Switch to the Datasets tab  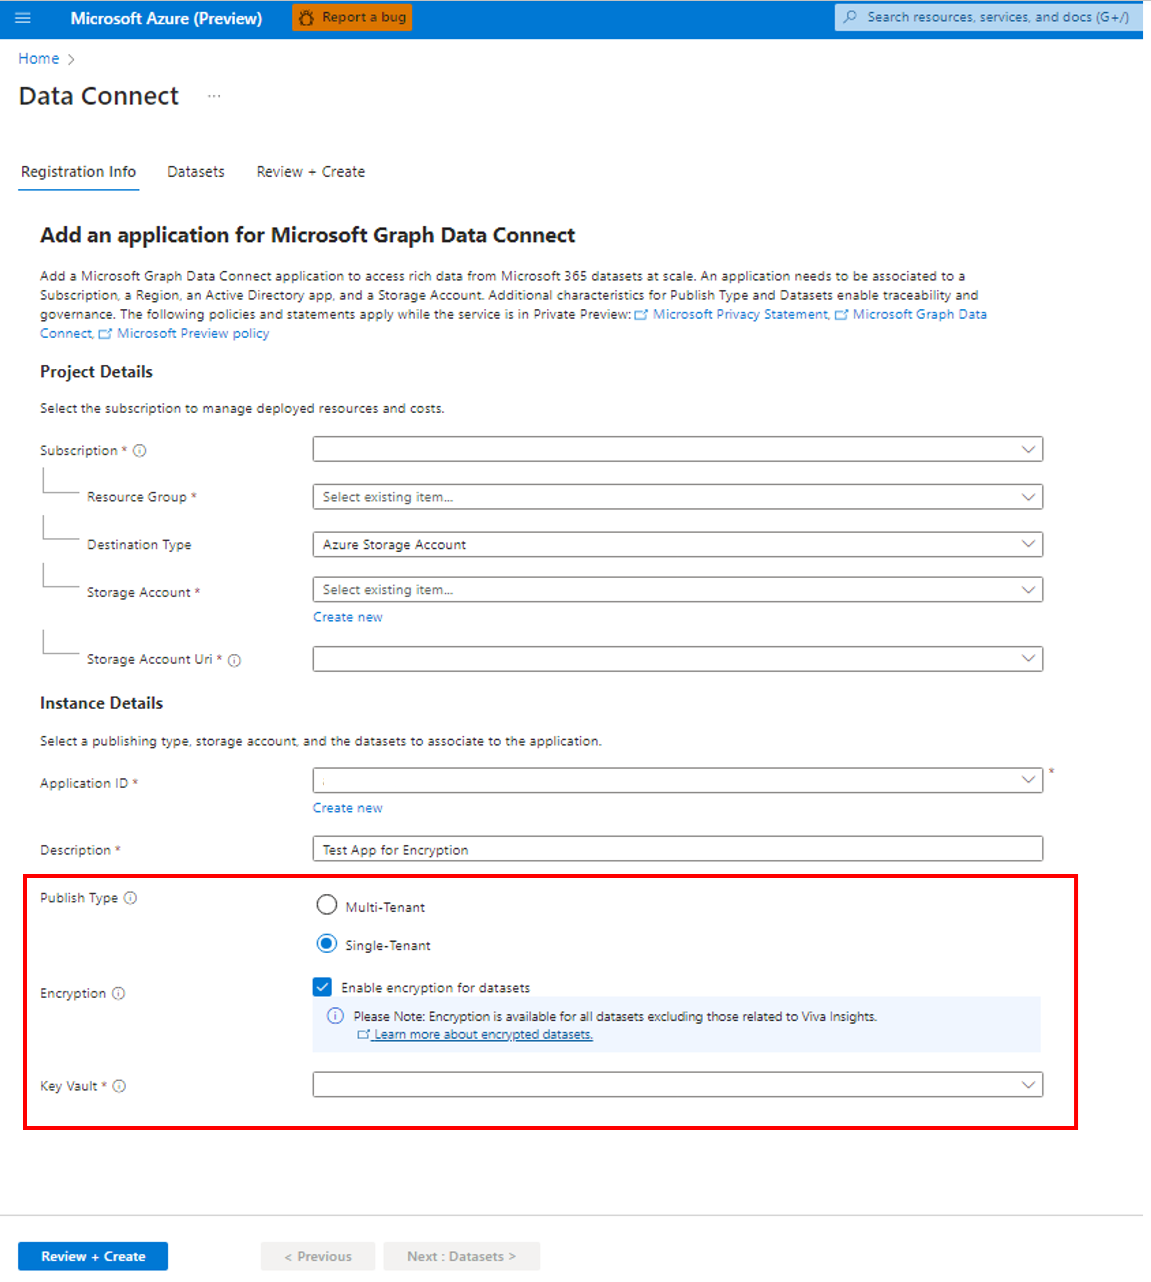click(x=196, y=171)
